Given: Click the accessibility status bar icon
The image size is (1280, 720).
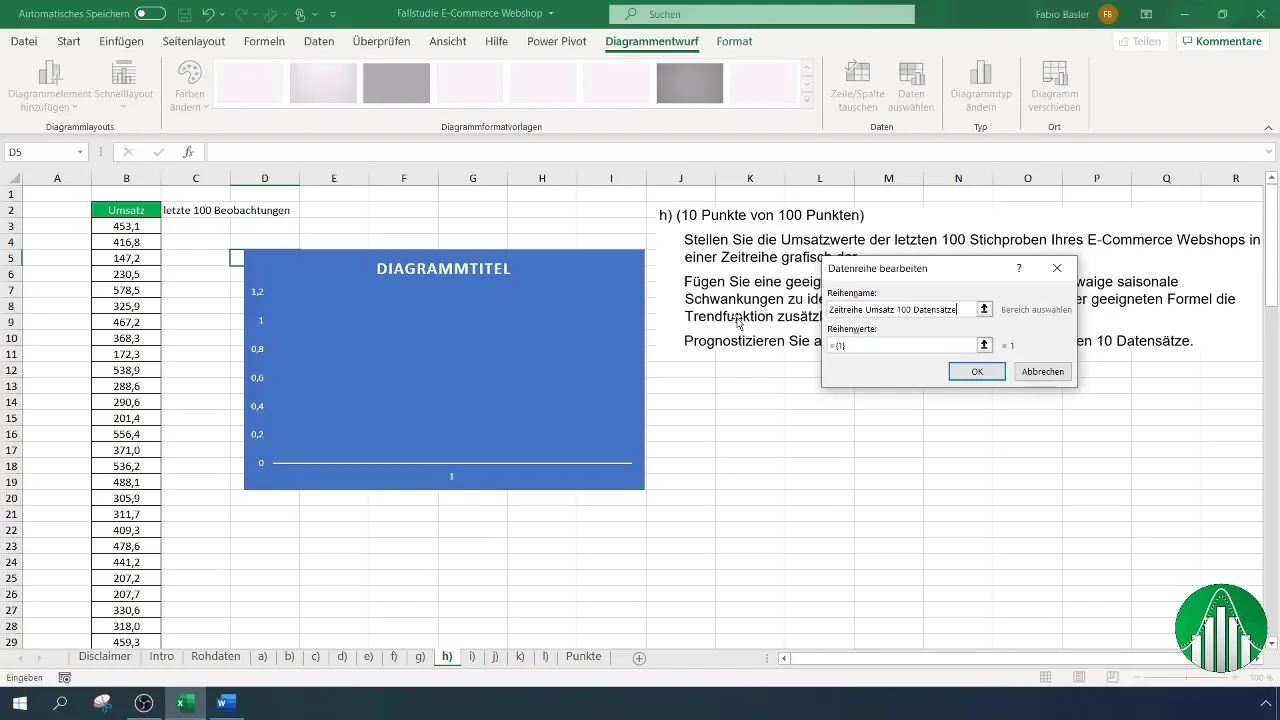Looking at the screenshot, I should point(65,678).
